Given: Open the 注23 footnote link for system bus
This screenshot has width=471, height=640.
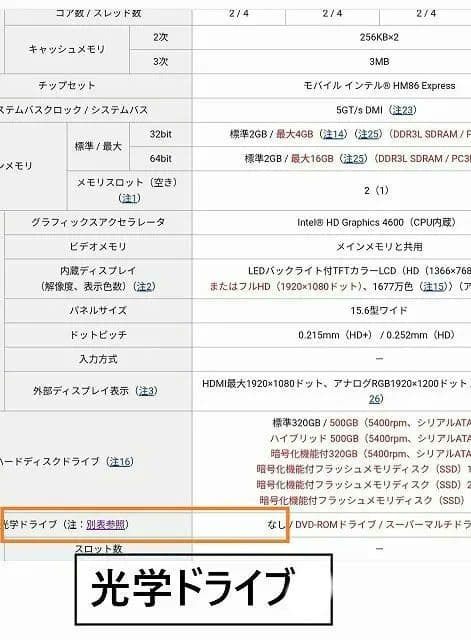Looking at the screenshot, I should pos(402,110).
